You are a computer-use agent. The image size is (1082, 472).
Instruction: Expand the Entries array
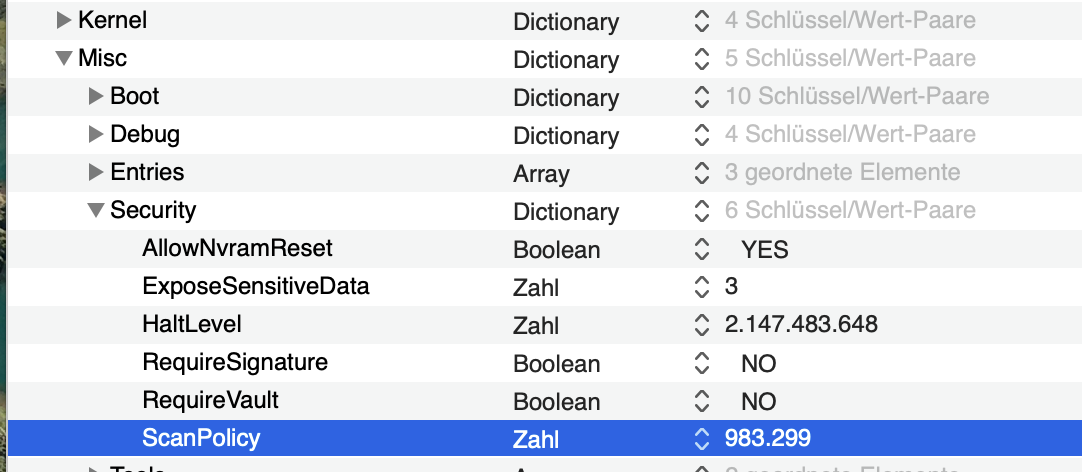click(96, 173)
